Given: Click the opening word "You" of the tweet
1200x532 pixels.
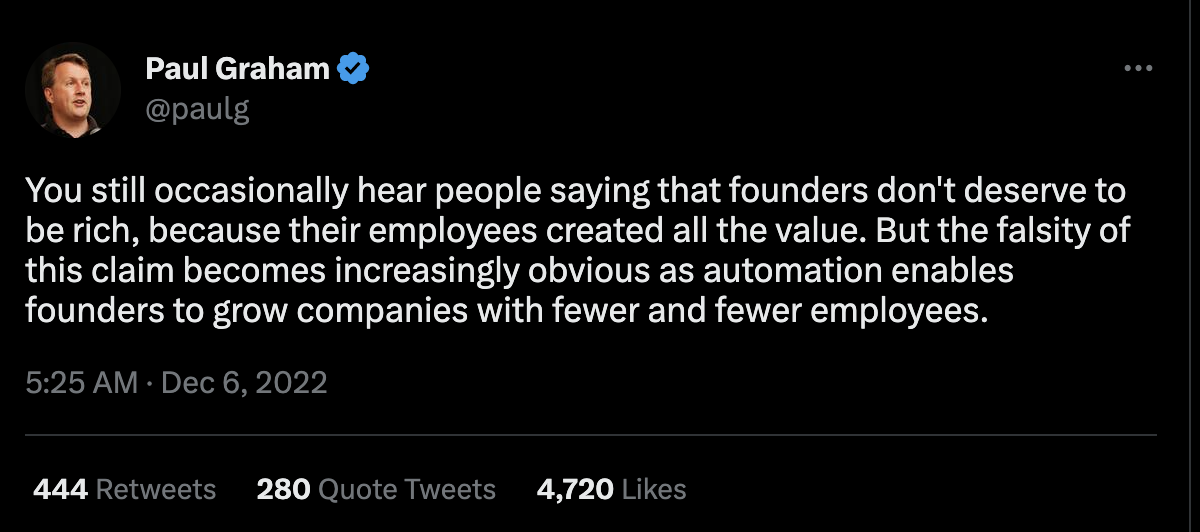Looking at the screenshot, I should click(x=47, y=189).
